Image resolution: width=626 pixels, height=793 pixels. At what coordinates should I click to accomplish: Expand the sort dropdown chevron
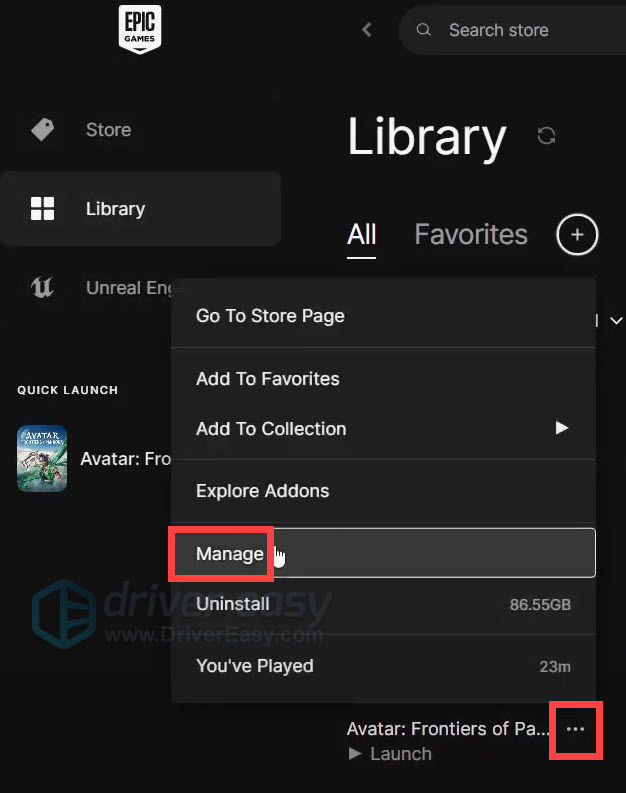pos(616,321)
